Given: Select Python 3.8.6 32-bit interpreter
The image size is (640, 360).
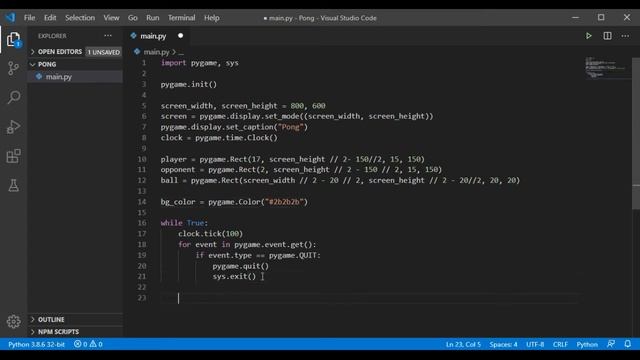Looking at the screenshot, I should coord(36,344).
